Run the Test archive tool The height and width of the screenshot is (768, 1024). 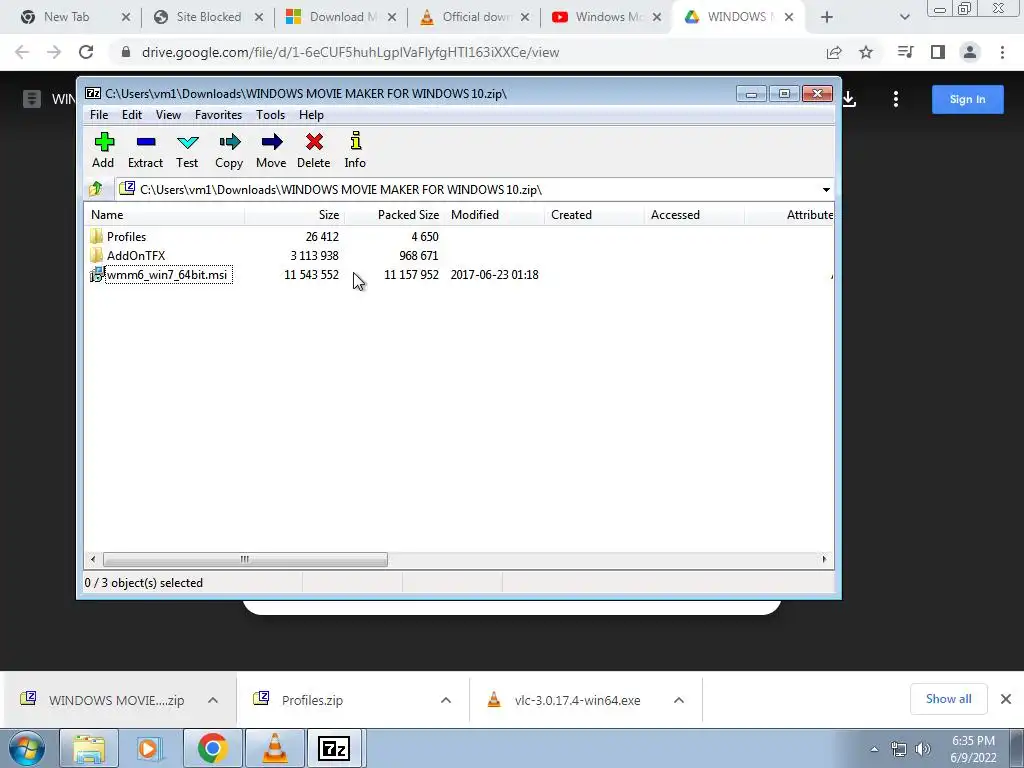[187, 150]
